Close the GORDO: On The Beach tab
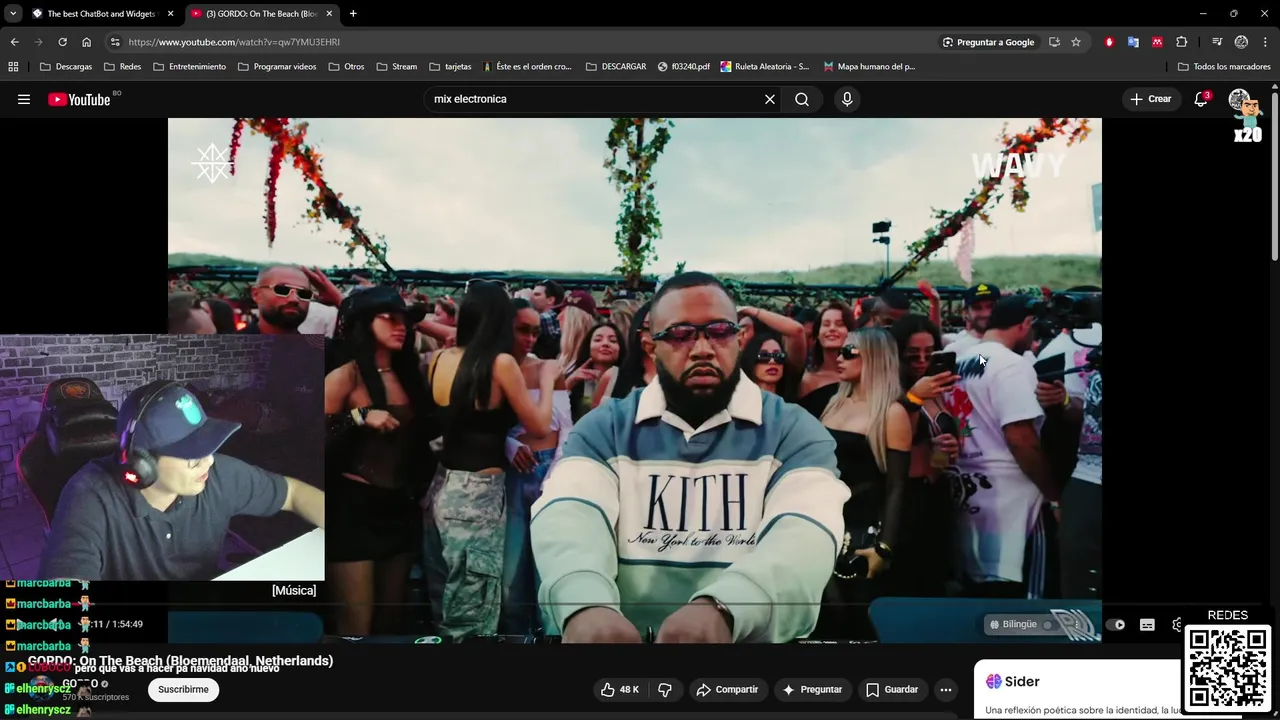Screen dimensions: 1280x720 329,14
